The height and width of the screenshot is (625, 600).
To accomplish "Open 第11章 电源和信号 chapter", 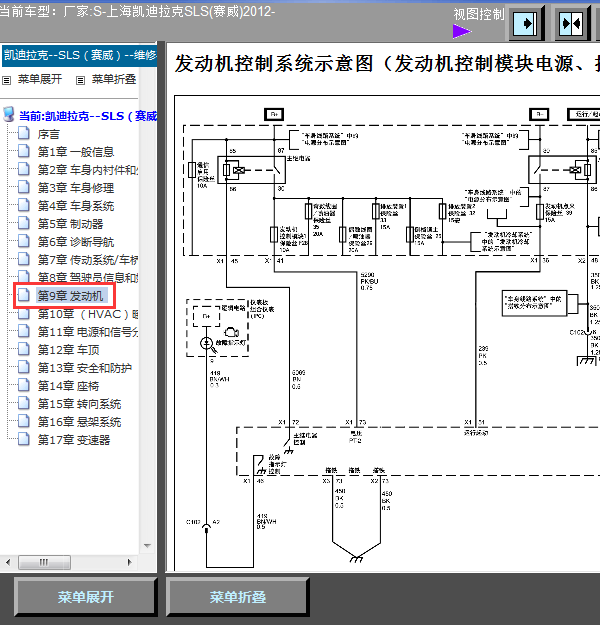I will 88,332.
